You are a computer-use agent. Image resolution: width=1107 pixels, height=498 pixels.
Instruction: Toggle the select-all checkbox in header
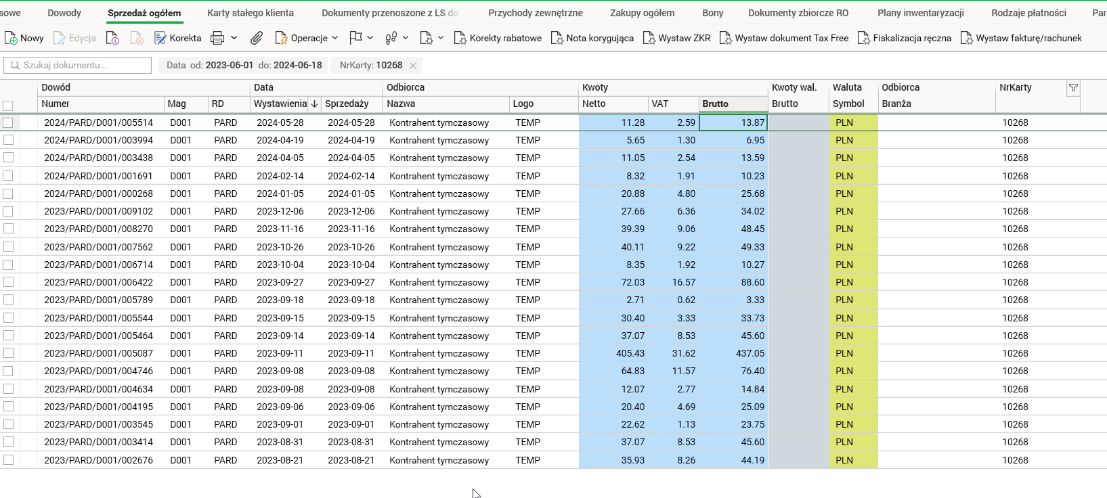click(8, 105)
